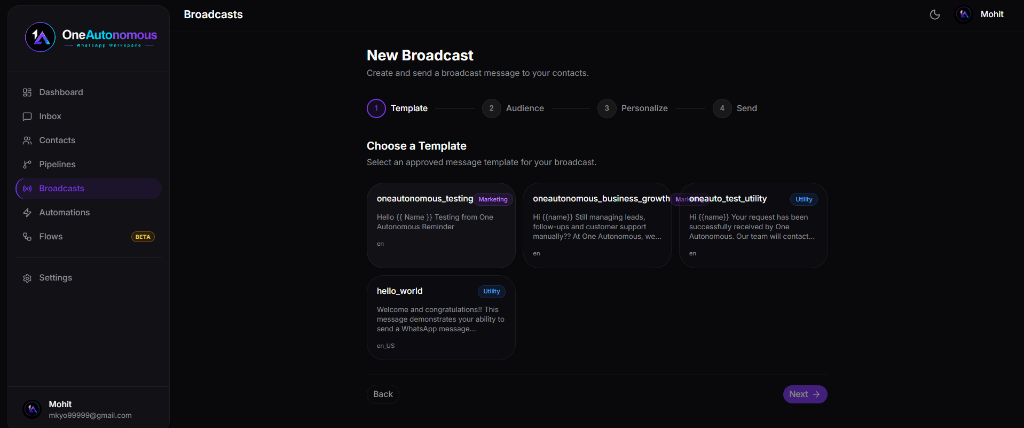Click the "en_US" language label
Image resolution: width=1024 pixels, height=428 pixels.
point(385,346)
